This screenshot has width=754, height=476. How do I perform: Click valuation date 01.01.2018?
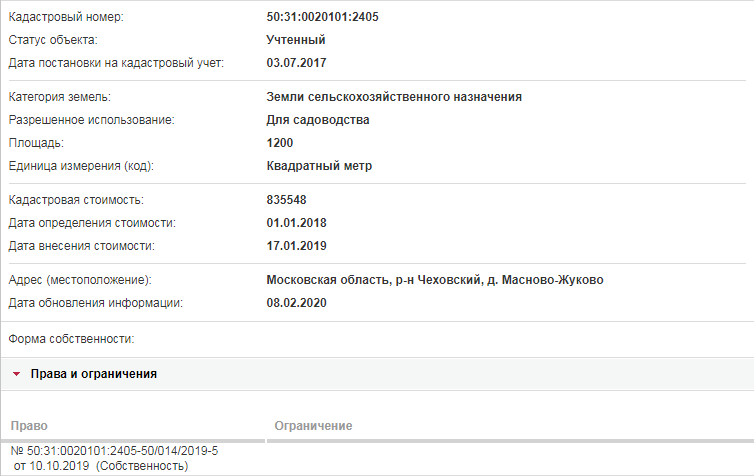[296, 223]
